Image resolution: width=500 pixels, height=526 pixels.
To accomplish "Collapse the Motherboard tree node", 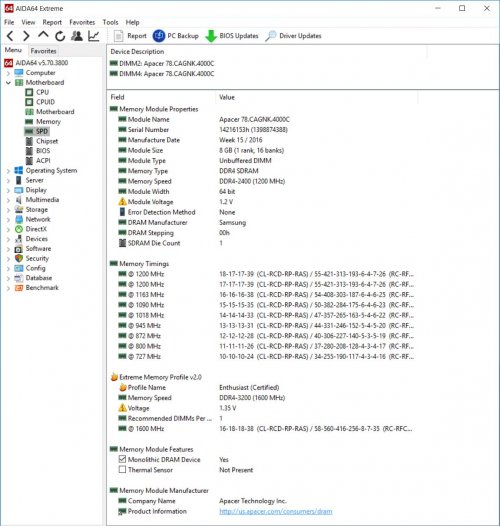I will (x=8, y=83).
